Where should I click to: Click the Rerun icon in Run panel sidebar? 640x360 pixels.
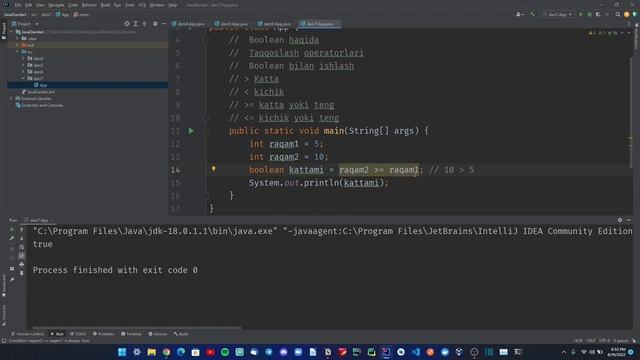click(x=12, y=230)
